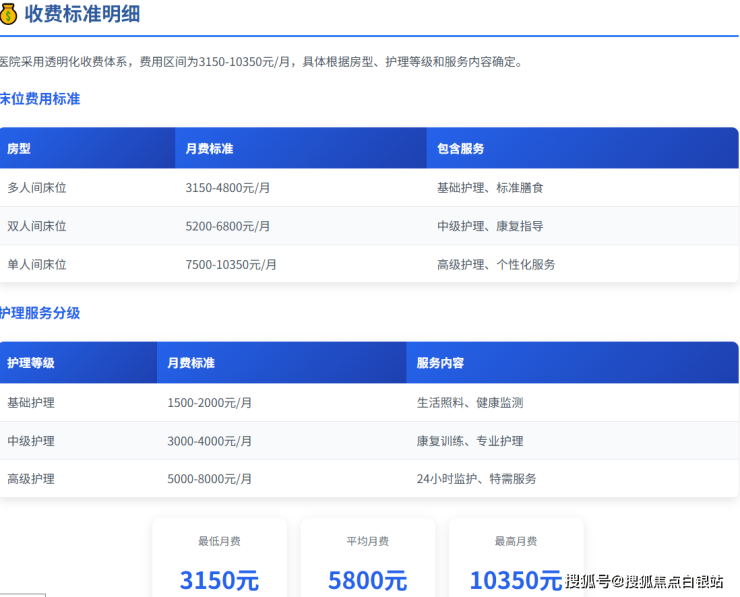Select the 床位费用标准 section heading
Screen dimensions: 740x597
point(40,99)
